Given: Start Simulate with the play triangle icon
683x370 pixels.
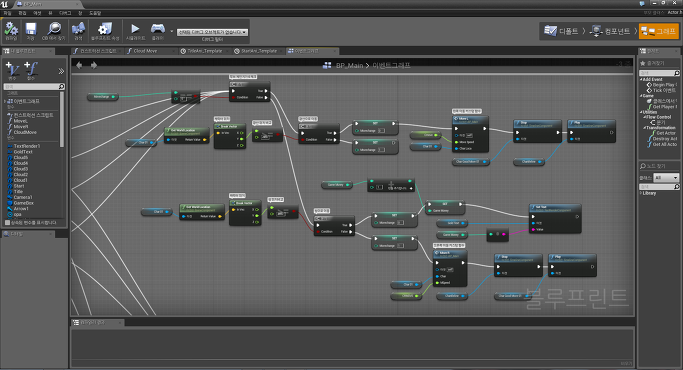Looking at the screenshot, I should coord(135,29).
